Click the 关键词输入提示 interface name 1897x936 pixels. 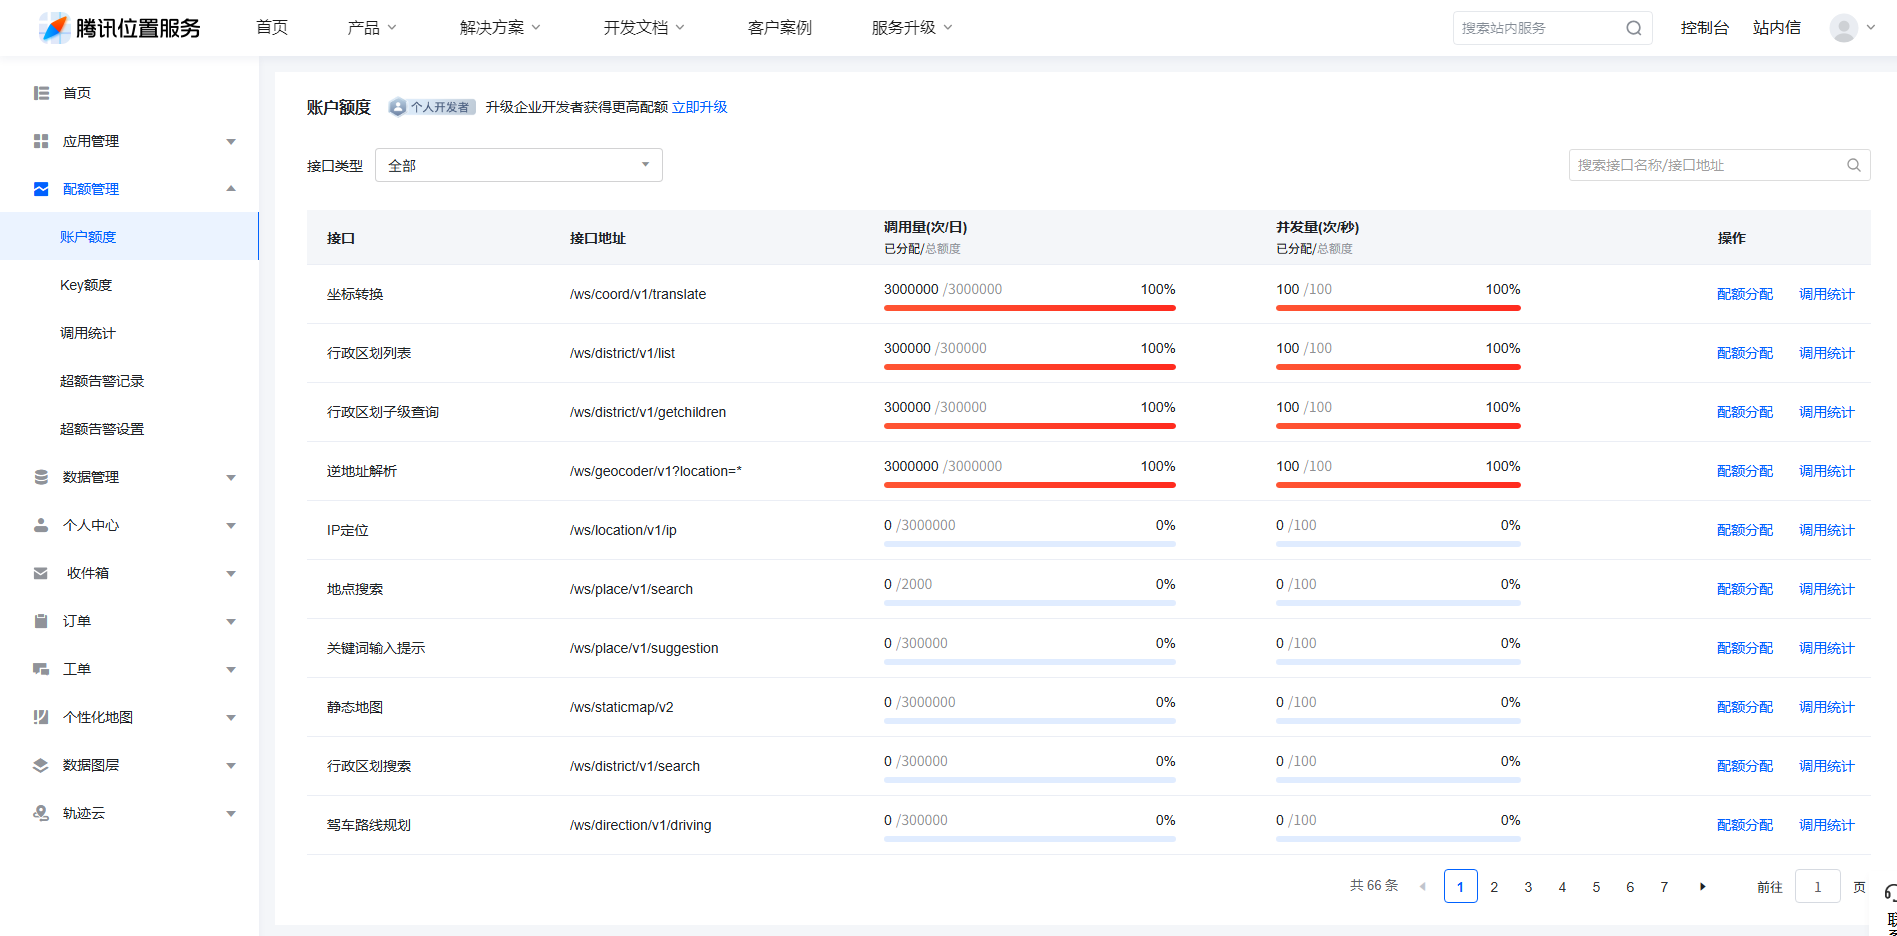(376, 648)
